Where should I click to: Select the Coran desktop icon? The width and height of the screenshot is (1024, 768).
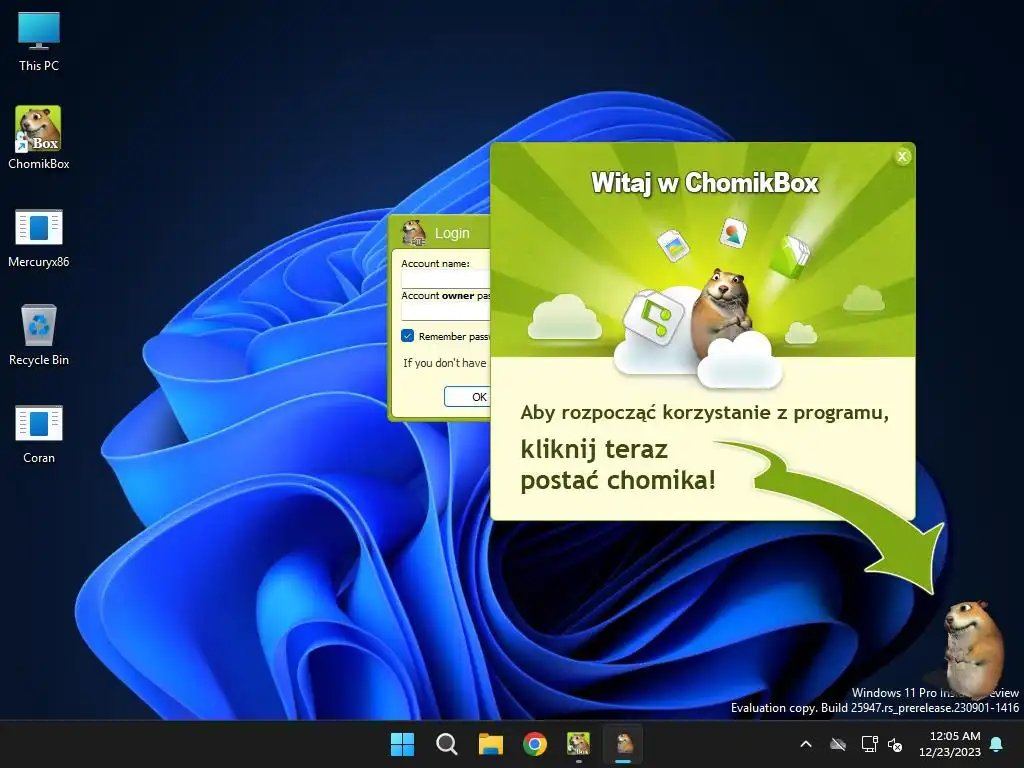tap(39, 434)
